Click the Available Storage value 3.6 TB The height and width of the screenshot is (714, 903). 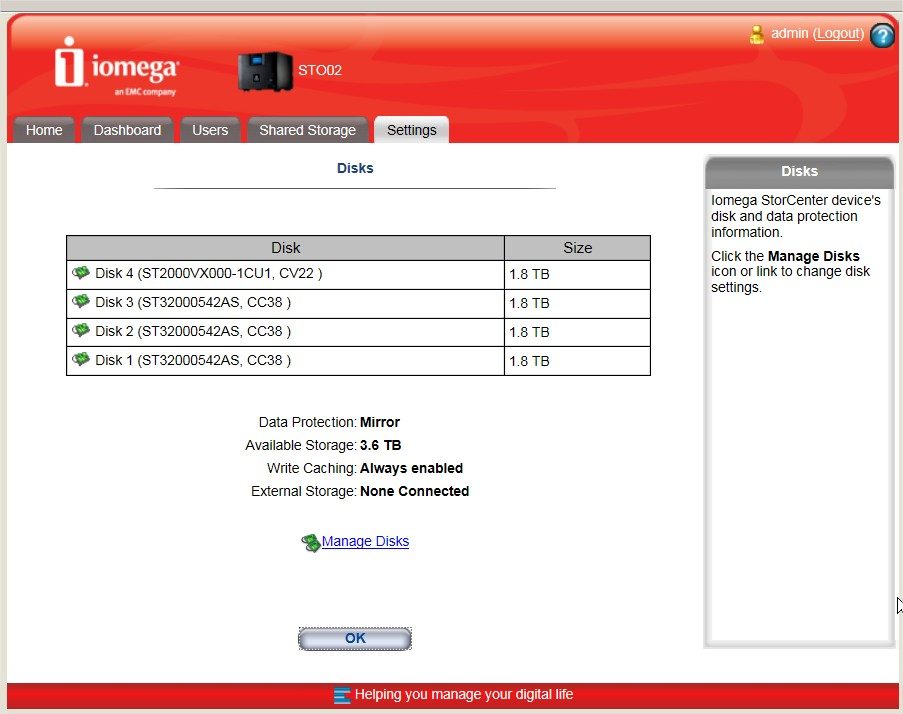[381, 445]
